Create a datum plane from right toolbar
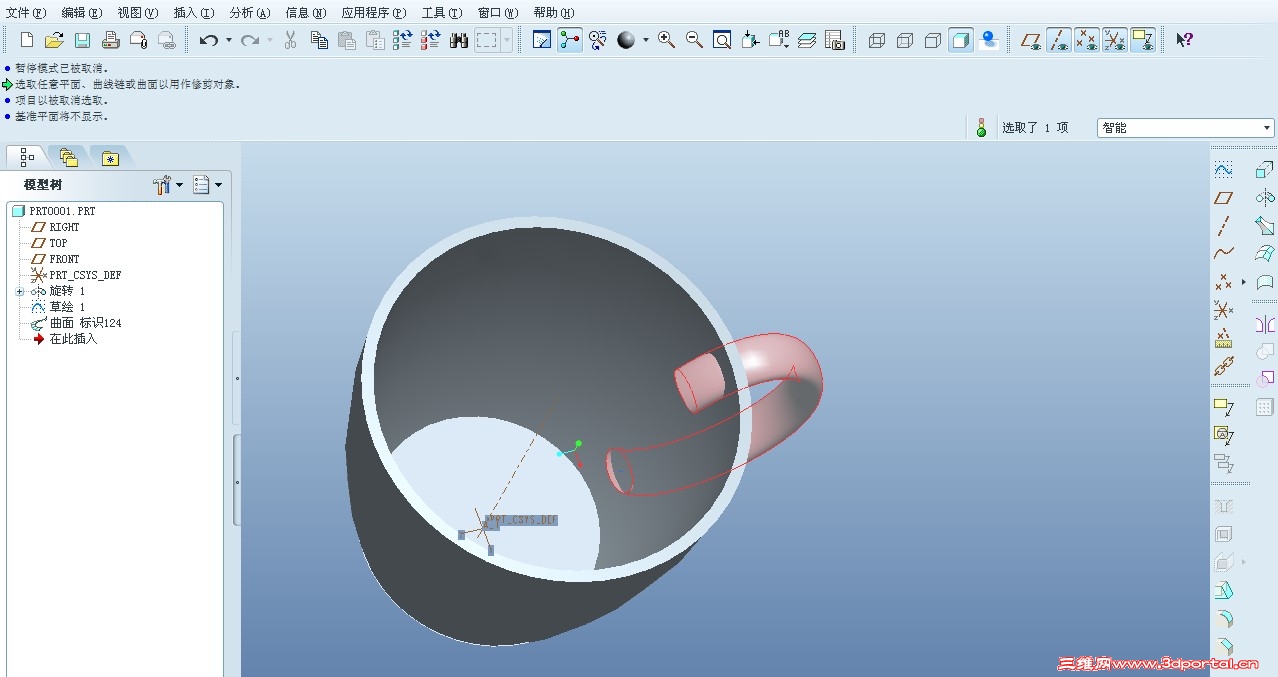 (1223, 198)
